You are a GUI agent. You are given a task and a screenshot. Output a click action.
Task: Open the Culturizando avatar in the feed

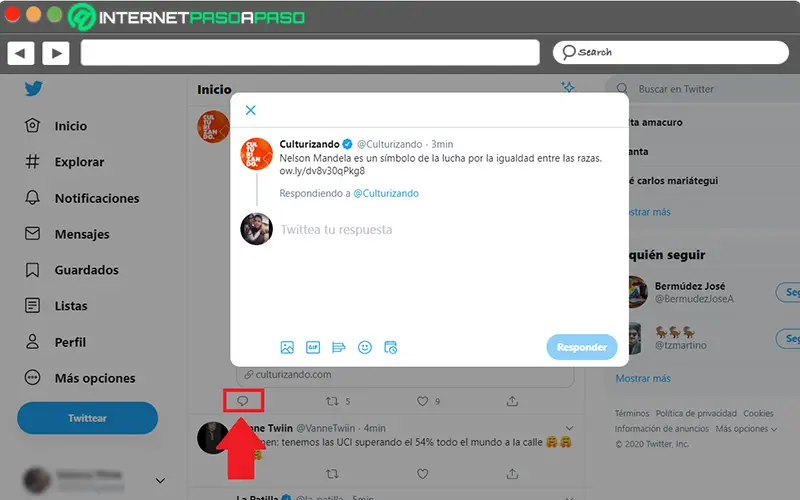click(213, 127)
